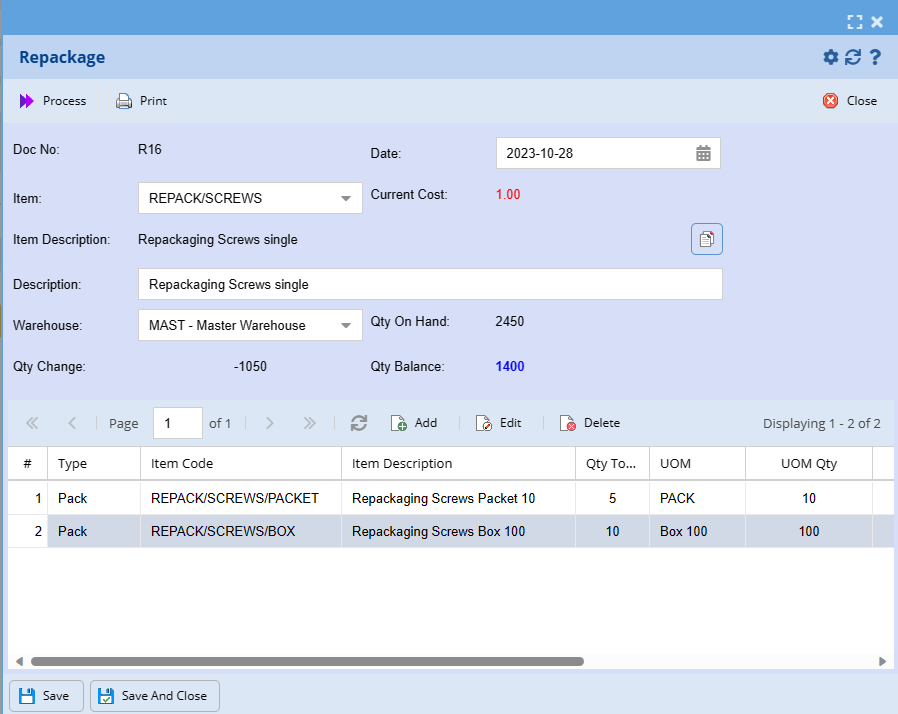Open the settings gear icon

coord(830,58)
